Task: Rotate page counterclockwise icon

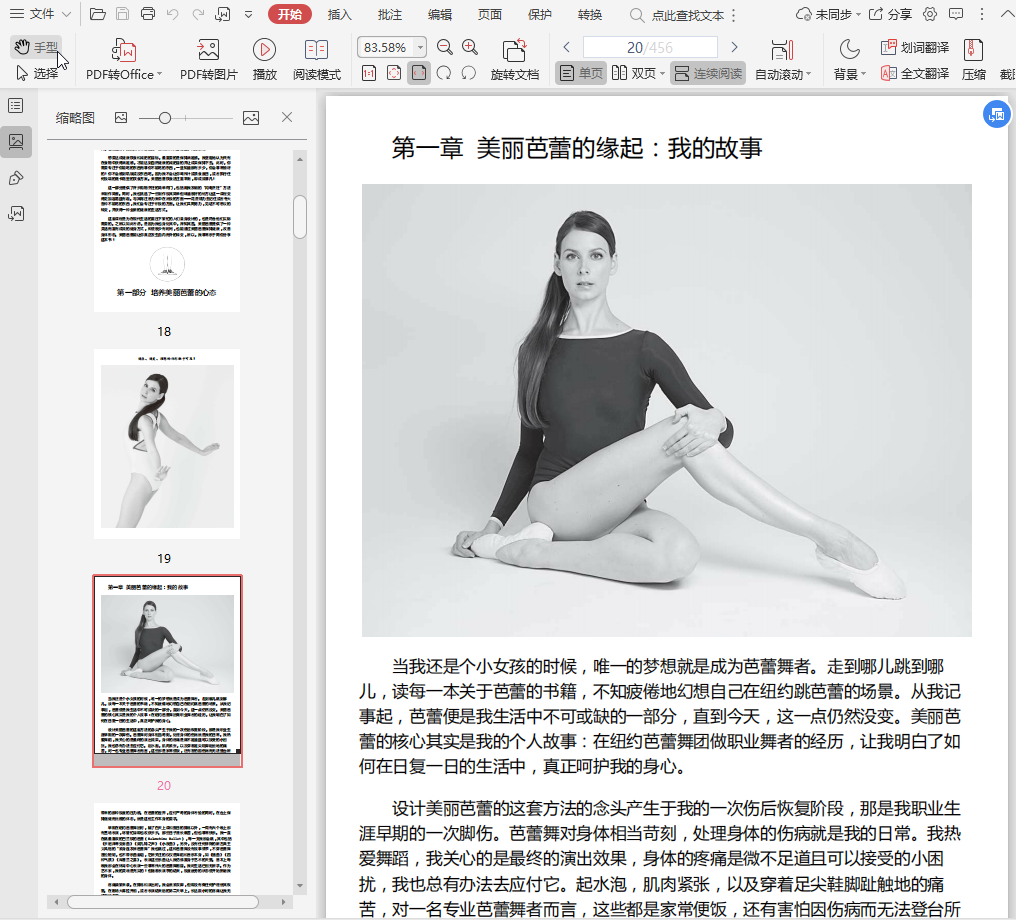Action: pyautogui.click(x=468, y=73)
